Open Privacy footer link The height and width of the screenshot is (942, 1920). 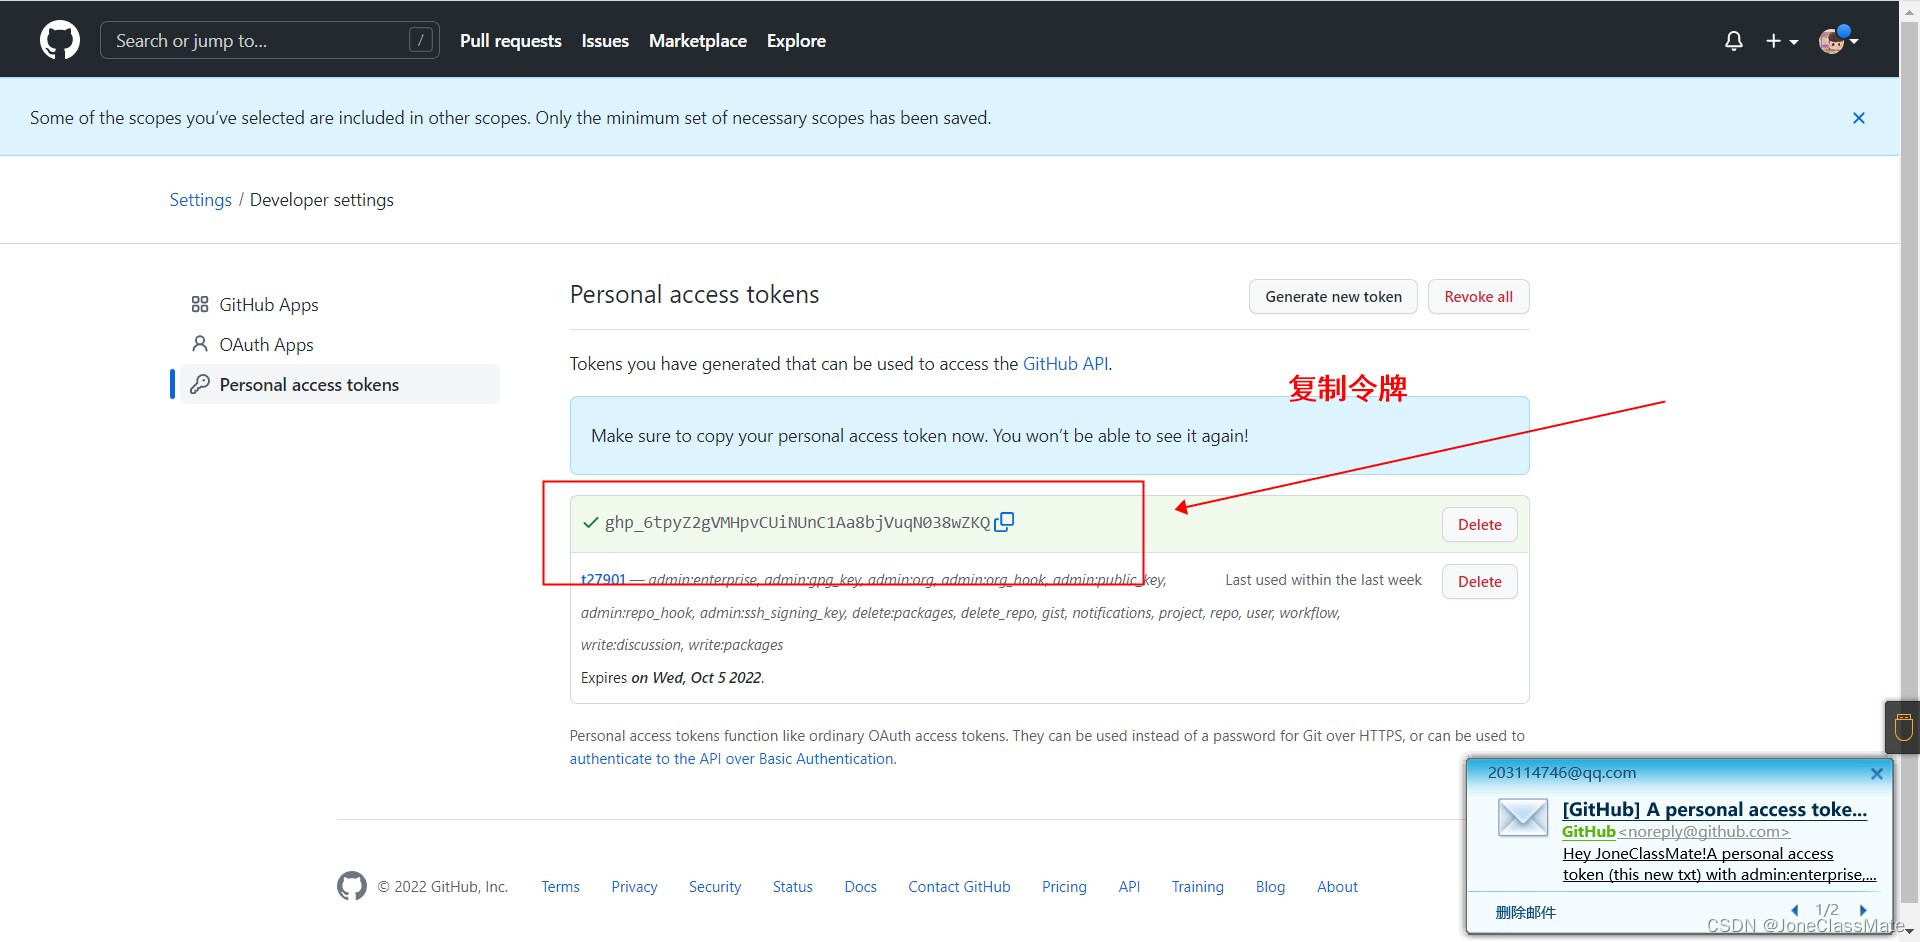(634, 887)
